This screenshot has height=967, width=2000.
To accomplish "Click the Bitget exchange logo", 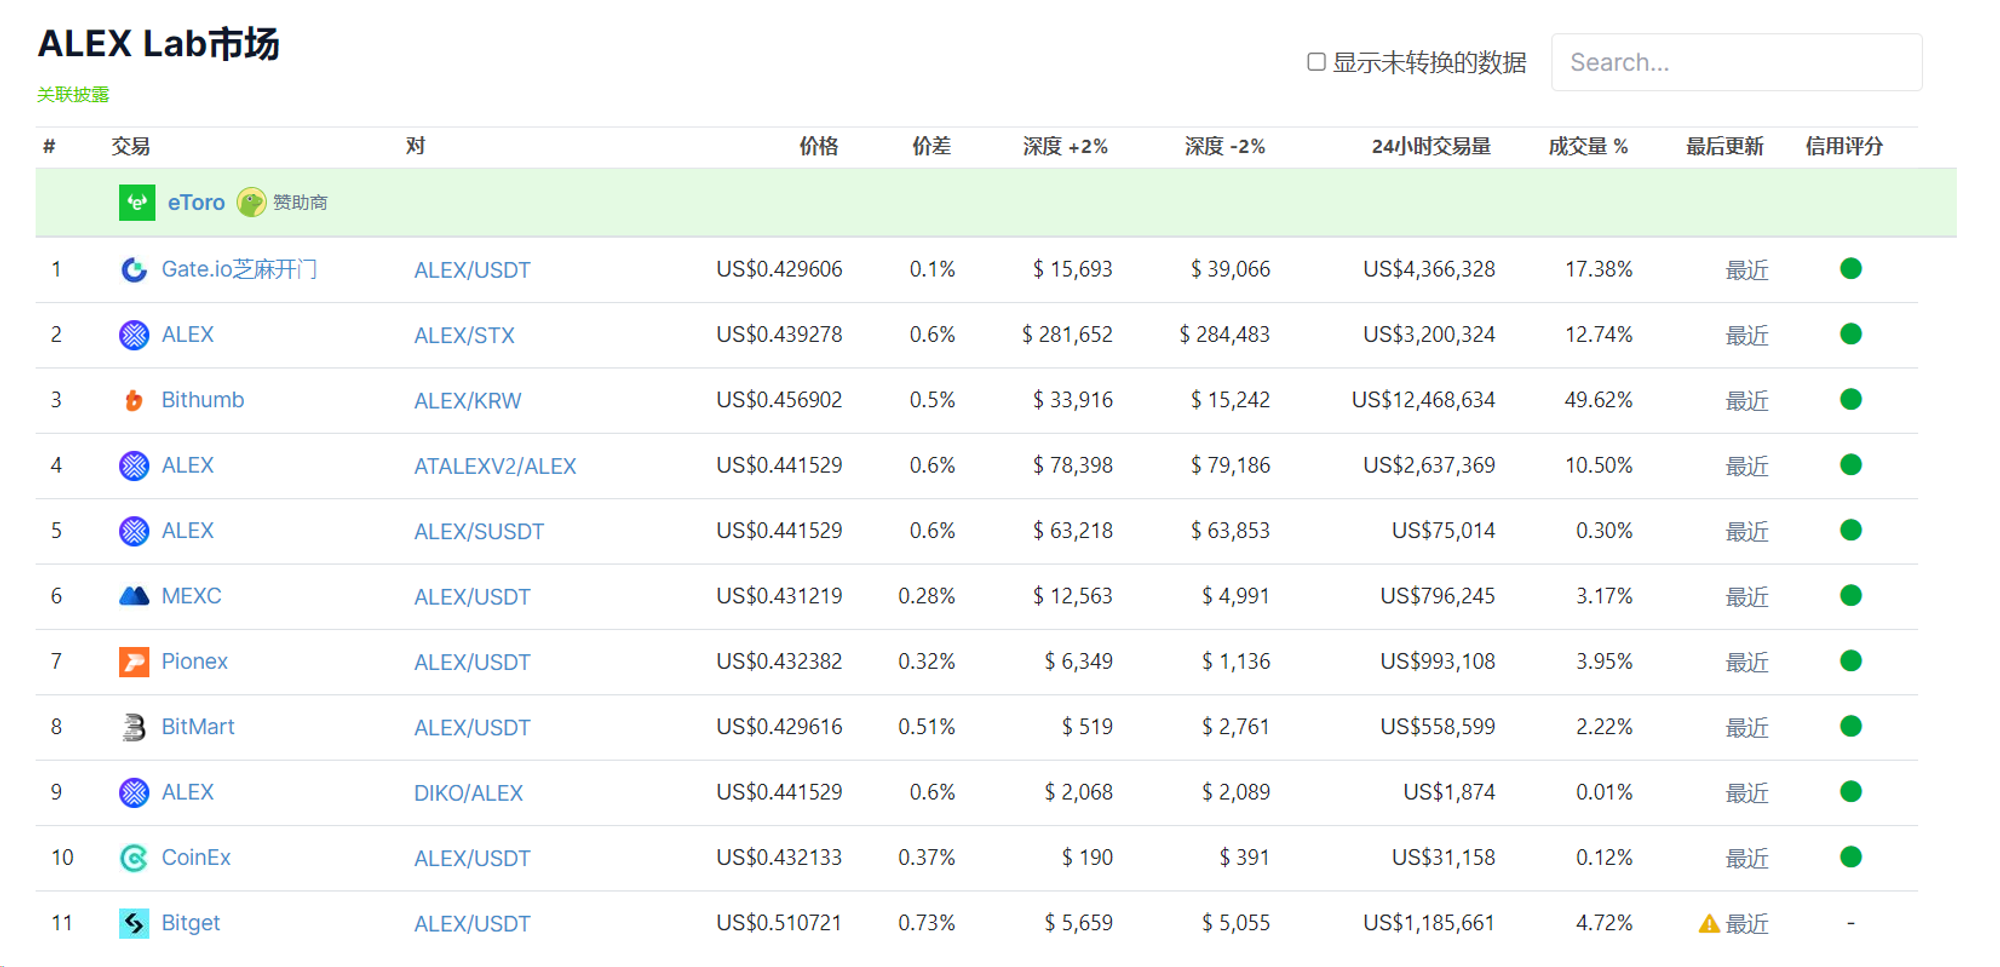I will click(135, 922).
